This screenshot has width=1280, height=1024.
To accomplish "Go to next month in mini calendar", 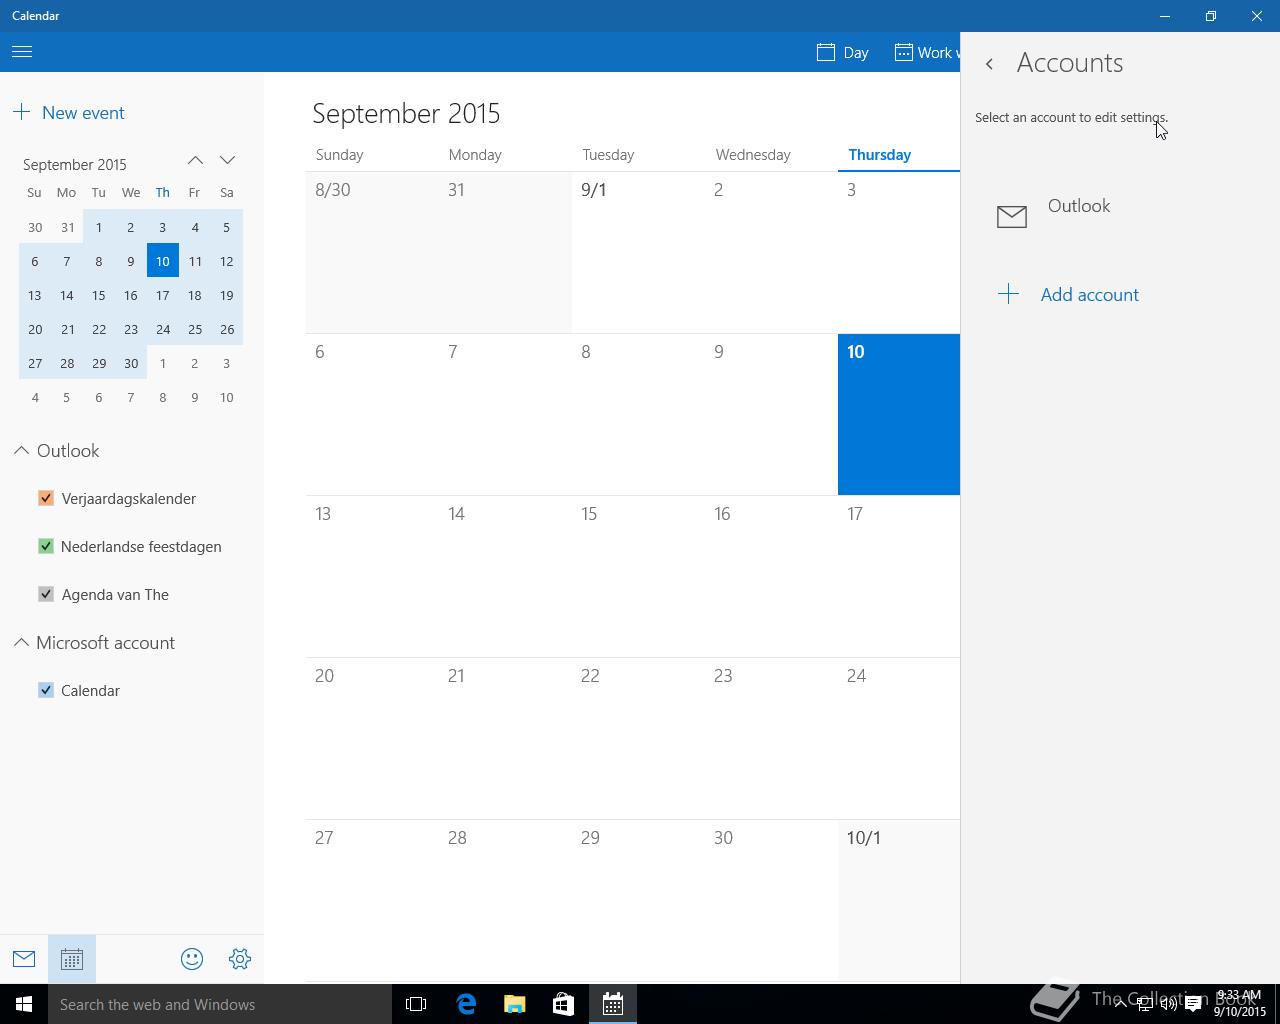I will point(227,160).
